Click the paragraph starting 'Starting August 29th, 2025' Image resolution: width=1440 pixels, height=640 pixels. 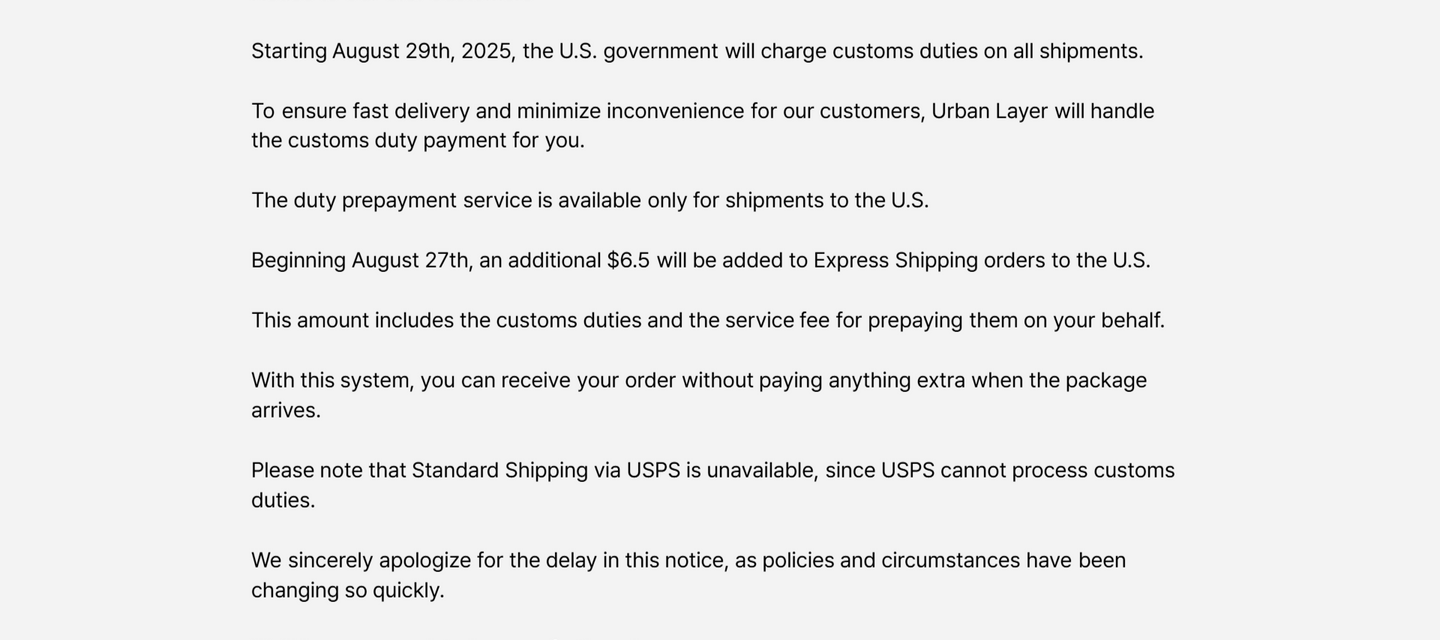pos(697,51)
